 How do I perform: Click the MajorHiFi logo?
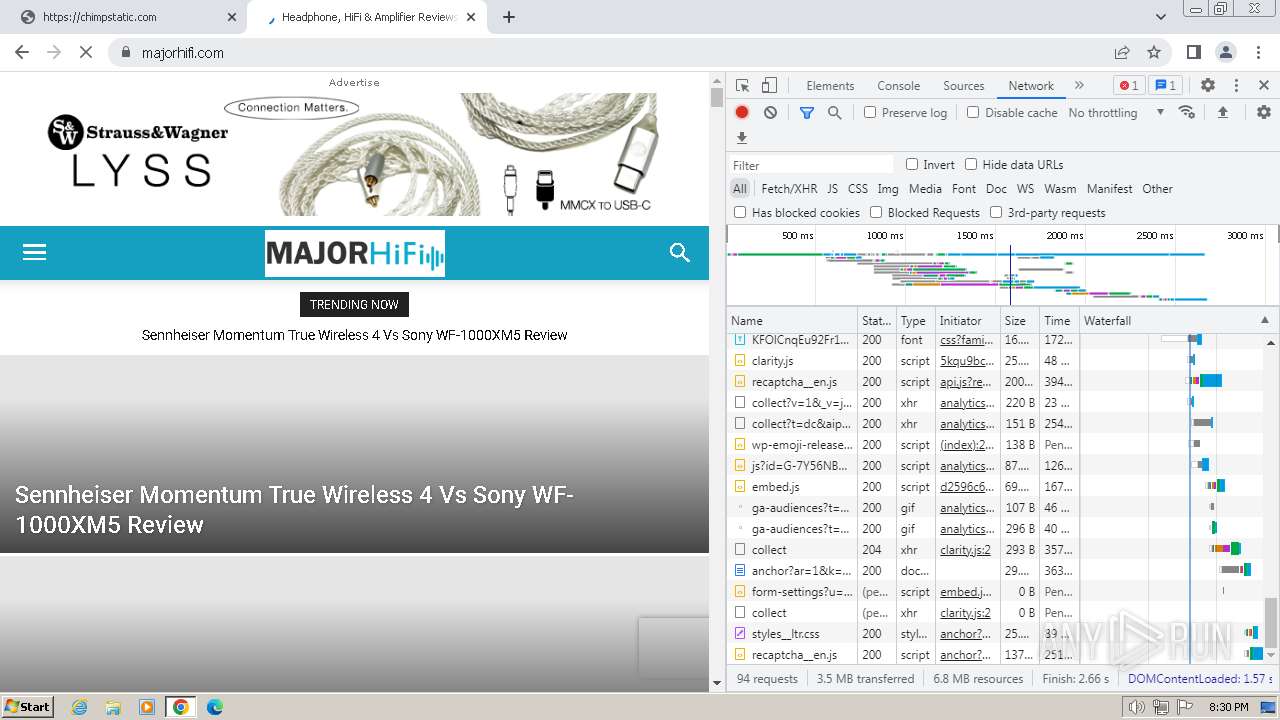[x=355, y=254]
